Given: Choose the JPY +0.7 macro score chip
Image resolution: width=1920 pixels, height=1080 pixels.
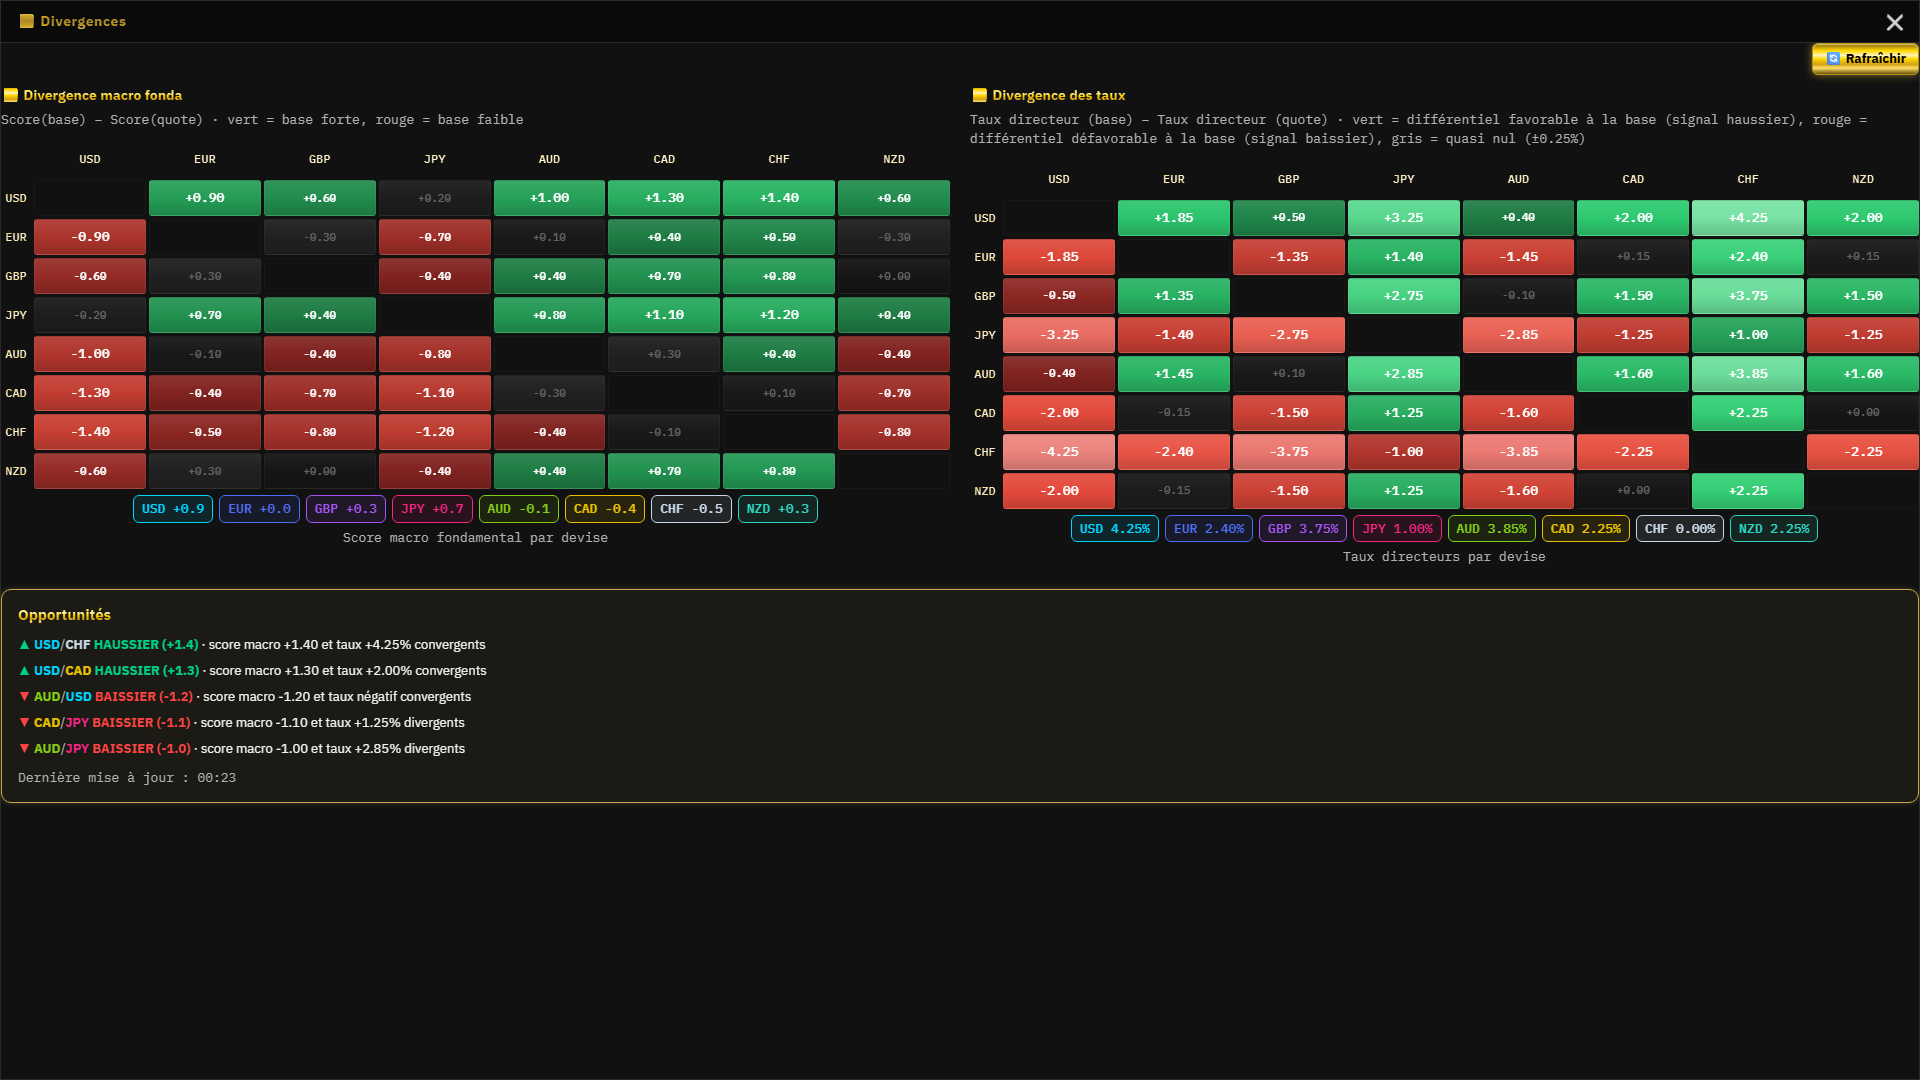Looking at the screenshot, I should point(432,509).
